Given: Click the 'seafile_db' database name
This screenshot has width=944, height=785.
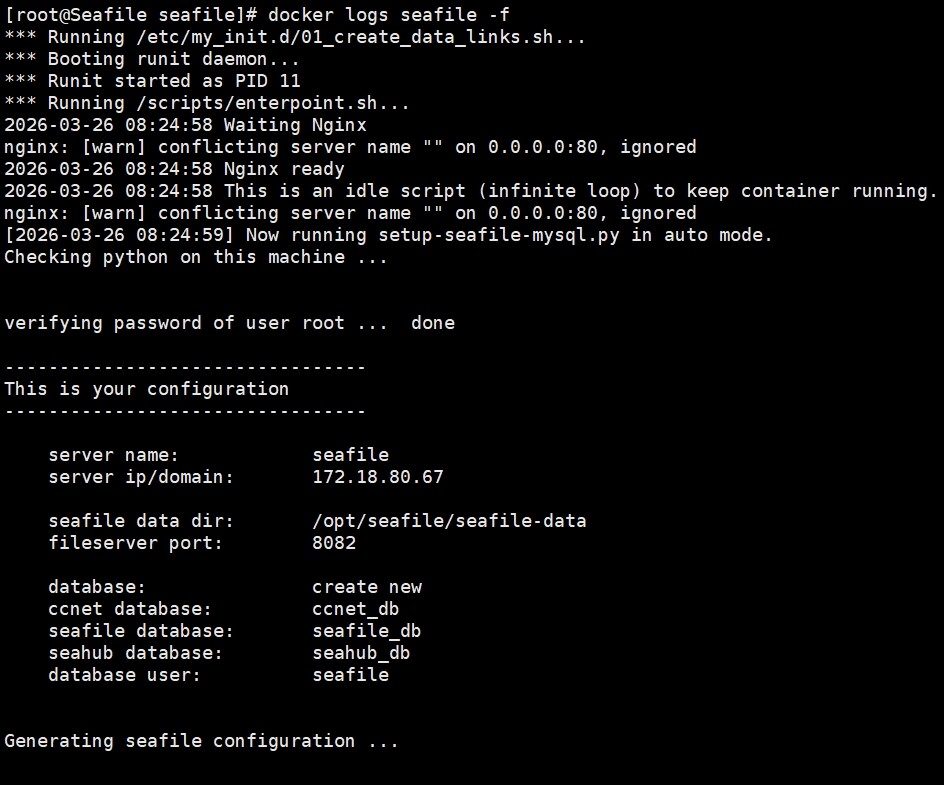Looking at the screenshot, I should (x=366, y=631).
